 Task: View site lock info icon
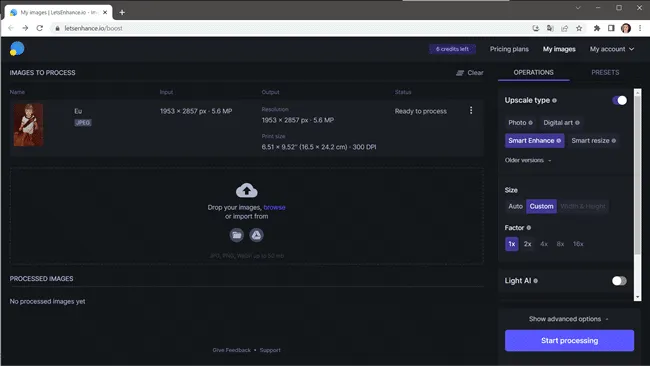(x=57, y=28)
